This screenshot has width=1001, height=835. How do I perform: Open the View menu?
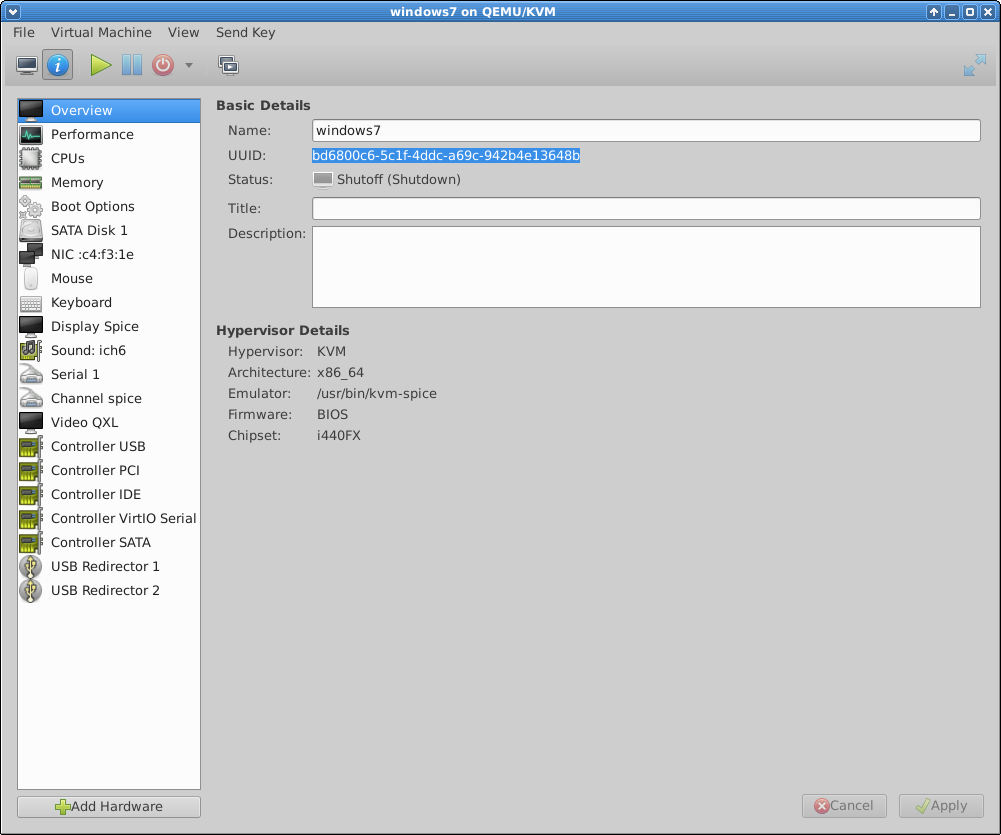(x=183, y=33)
